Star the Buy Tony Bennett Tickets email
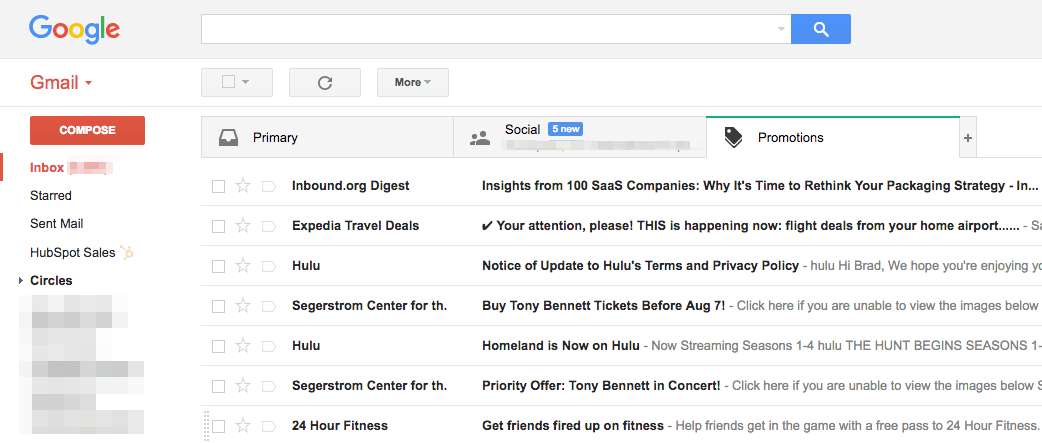Screen dimensions: 1042x443 243,306
